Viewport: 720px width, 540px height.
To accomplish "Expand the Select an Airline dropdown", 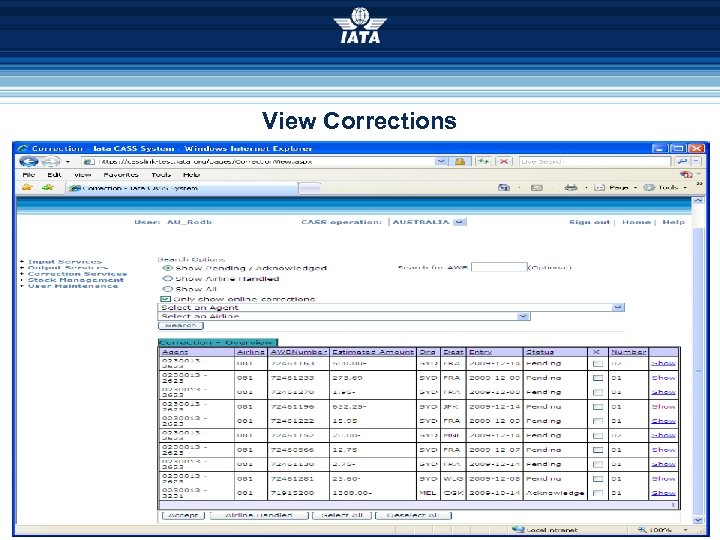I will (x=523, y=316).
